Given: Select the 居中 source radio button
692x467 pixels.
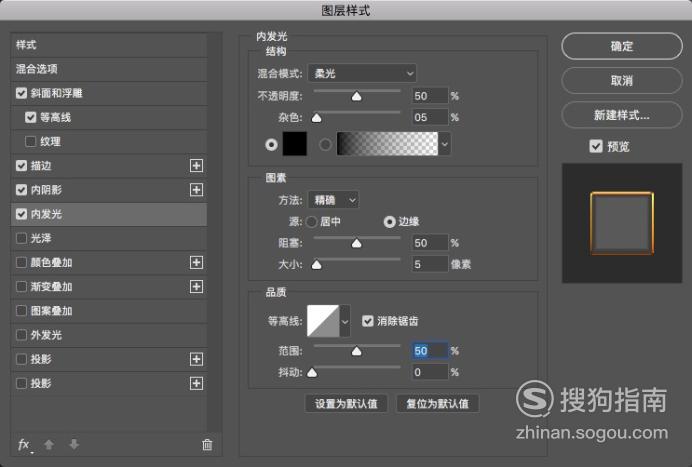Looking at the screenshot, I should point(312,222).
